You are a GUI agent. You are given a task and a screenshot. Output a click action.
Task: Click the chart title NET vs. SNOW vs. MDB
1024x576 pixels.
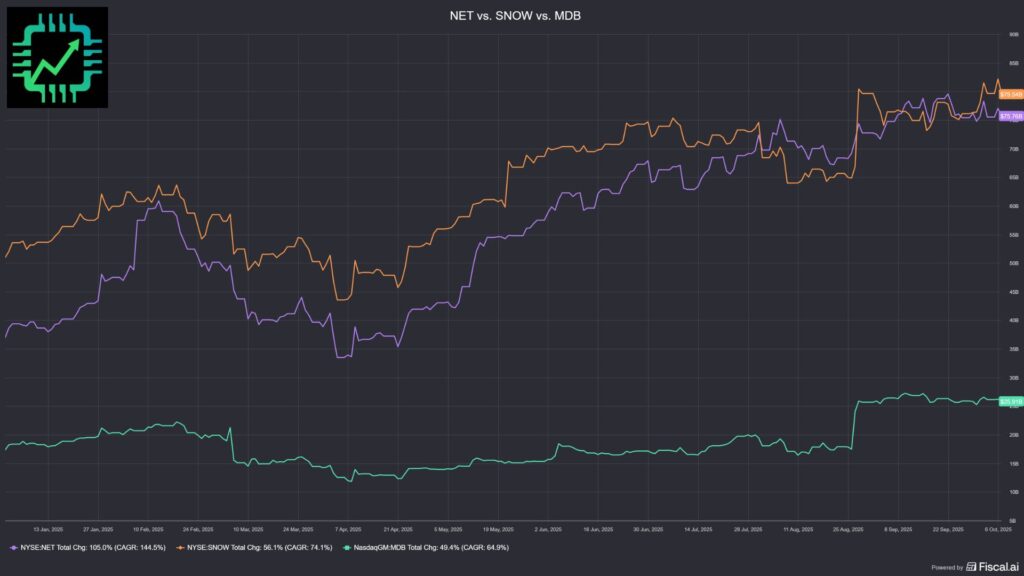pos(511,17)
